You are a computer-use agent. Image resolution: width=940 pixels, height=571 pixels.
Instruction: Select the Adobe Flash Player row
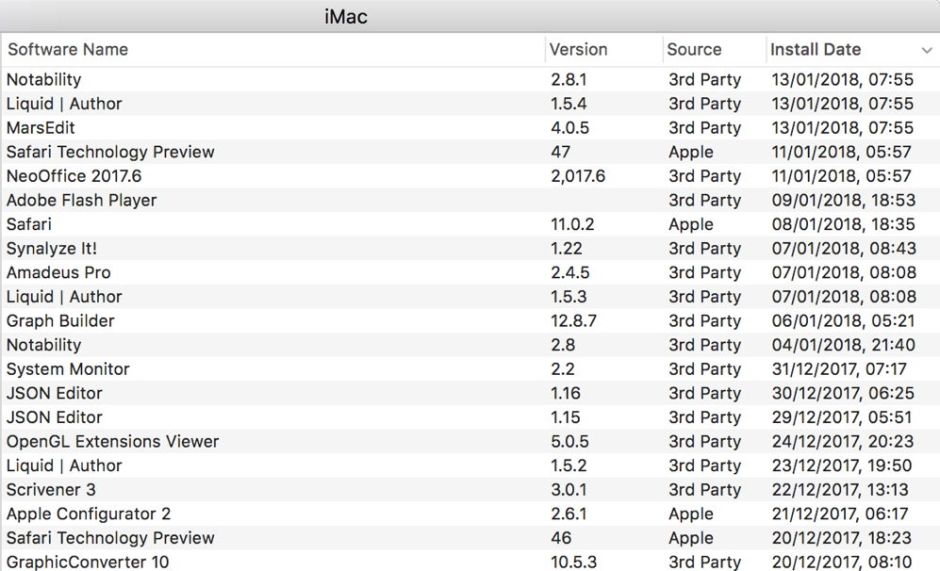click(81, 200)
